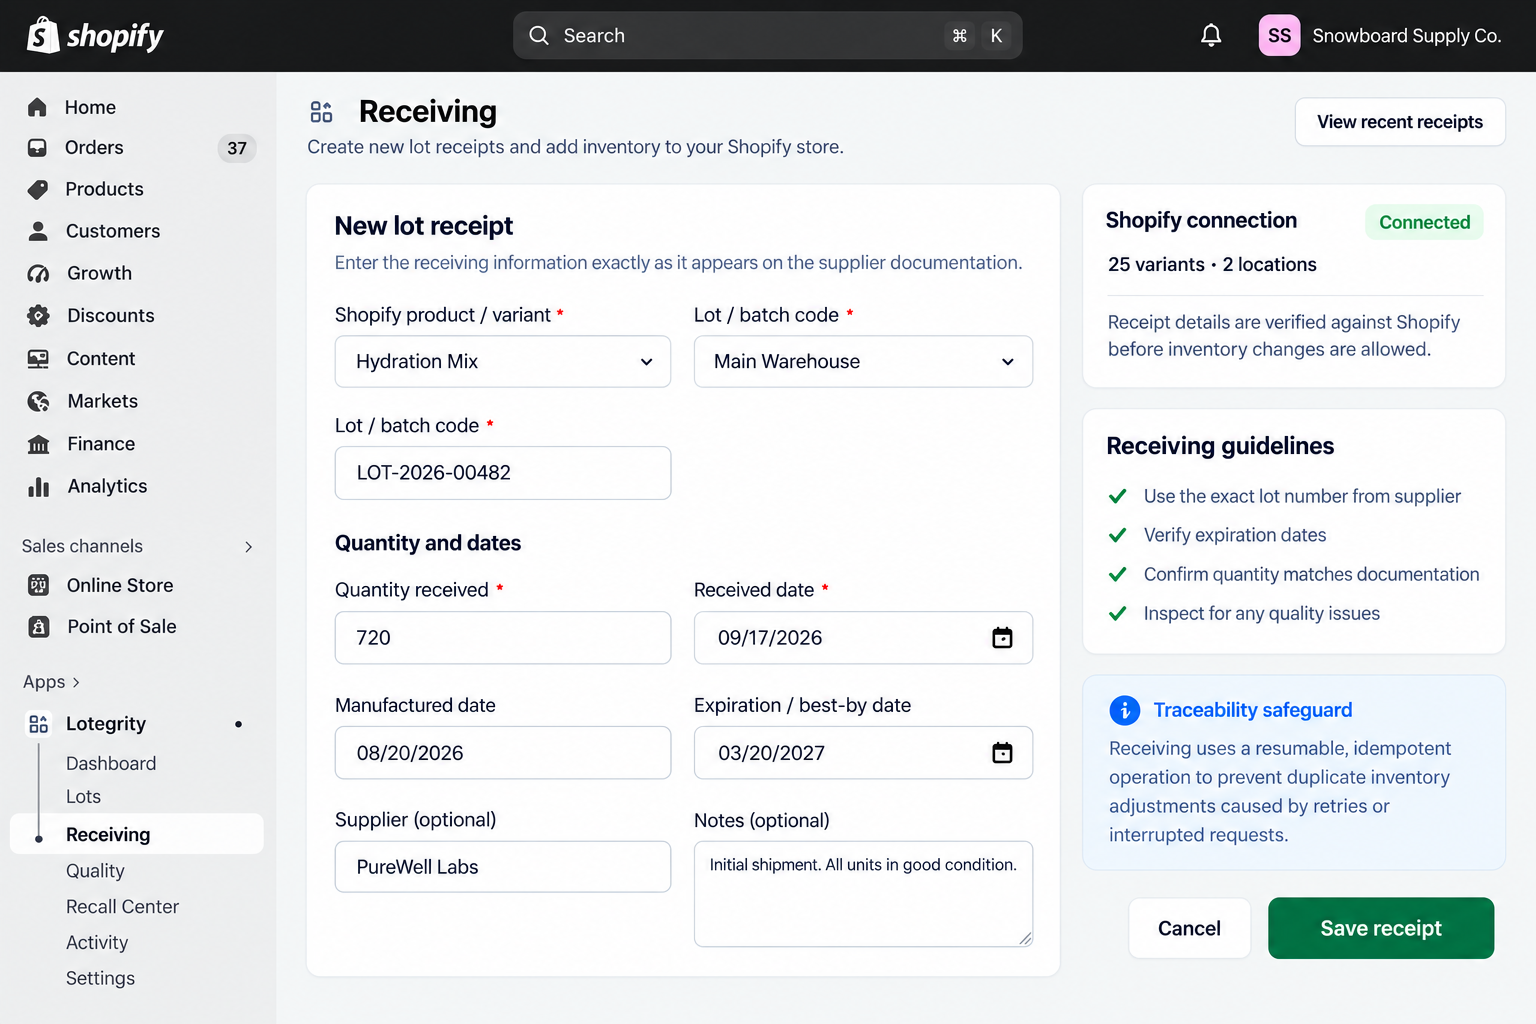The width and height of the screenshot is (1536, 1024).
Task: Click the Products tag icon
Action: click(x=38, y=189)
